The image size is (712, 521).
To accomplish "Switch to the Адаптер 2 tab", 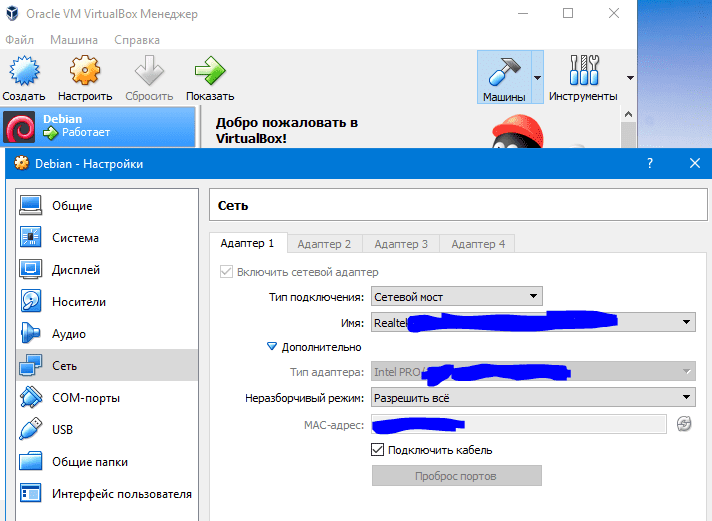I will [x=324, y=243].
